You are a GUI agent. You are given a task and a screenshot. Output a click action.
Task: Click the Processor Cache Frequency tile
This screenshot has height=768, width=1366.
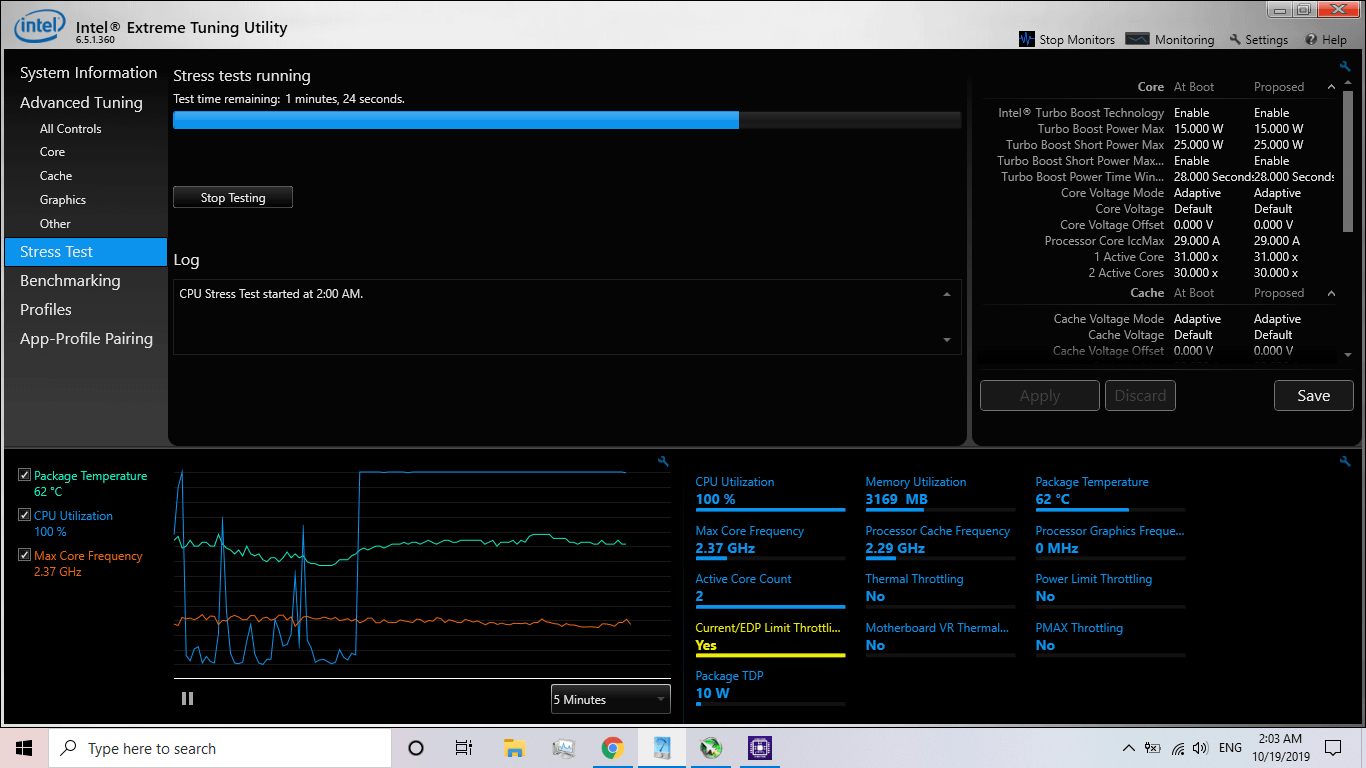(940, 541)
